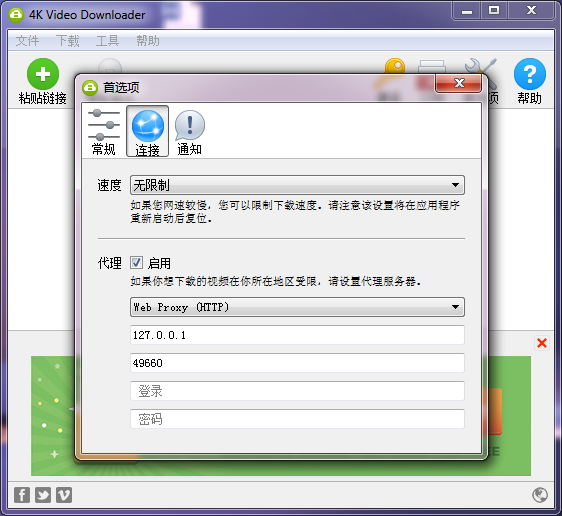Select the 连接 connection globe tab

[x=147, y=131]
